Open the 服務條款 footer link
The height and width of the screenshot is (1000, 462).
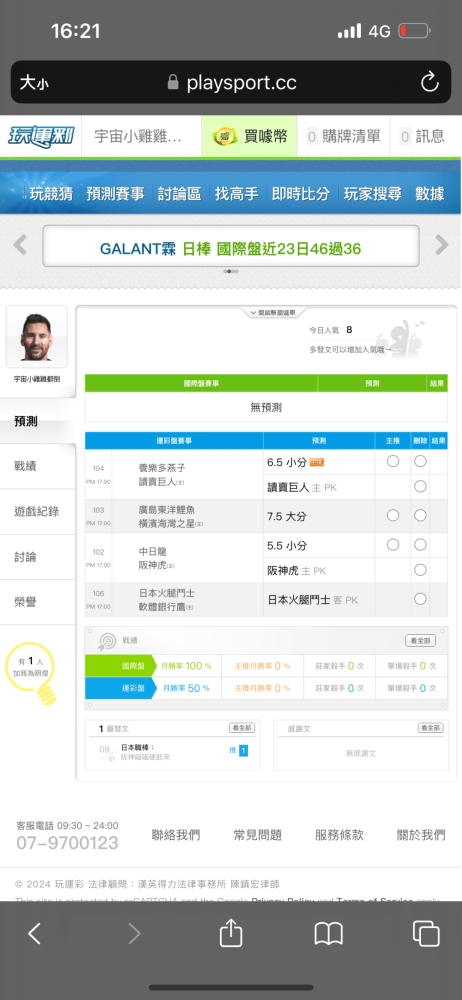pos(339,835)
